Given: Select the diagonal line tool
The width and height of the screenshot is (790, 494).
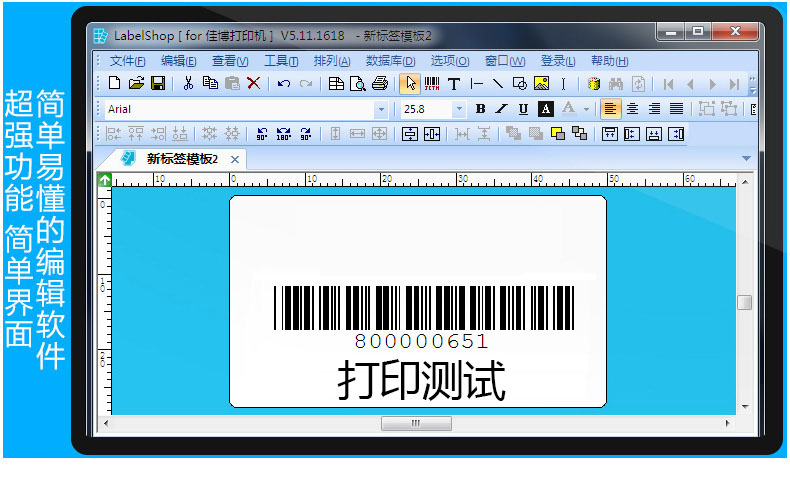Looking at the screenshot, I should (498, 83).
